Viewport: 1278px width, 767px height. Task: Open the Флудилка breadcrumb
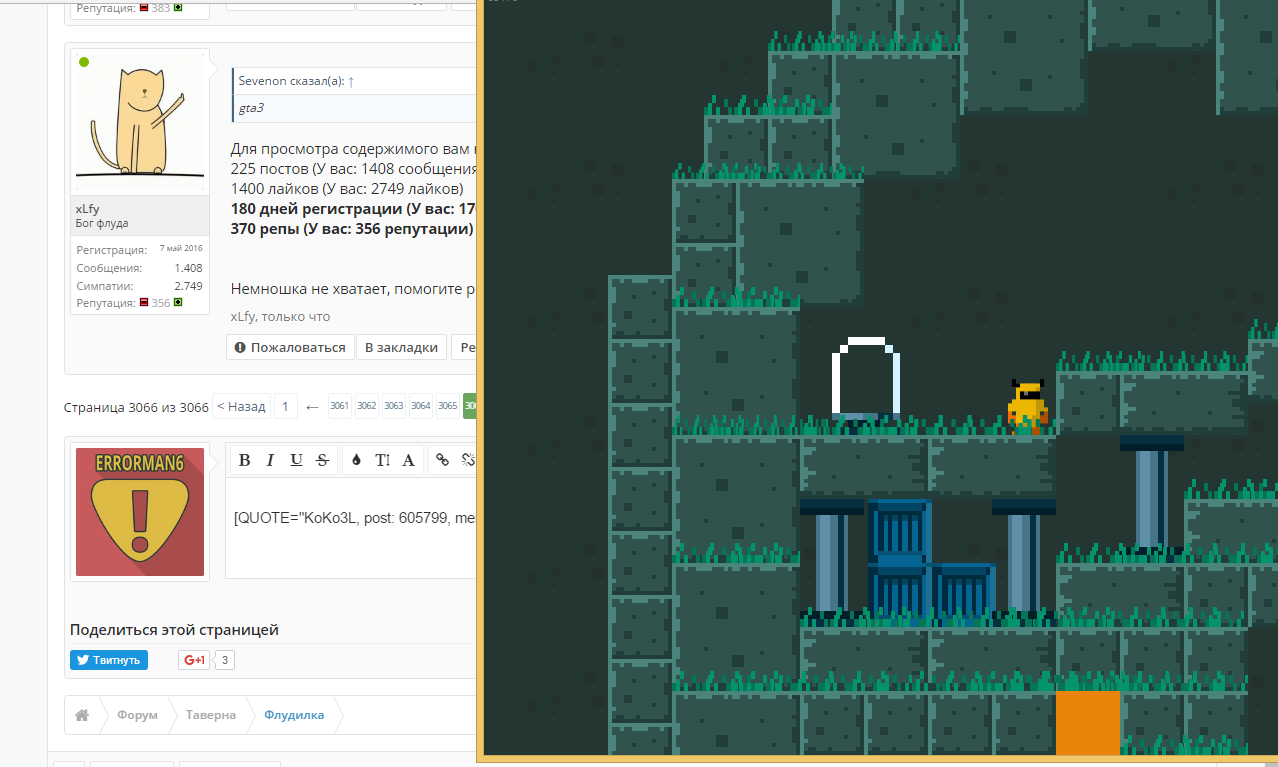tap(294, 715)
